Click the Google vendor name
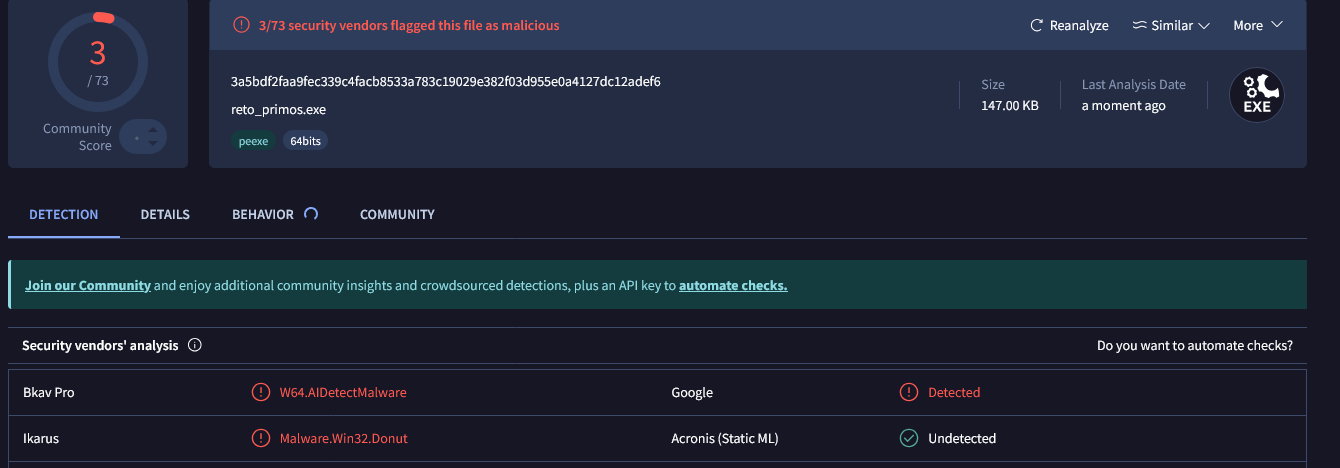The width and height of the screenshot is (1340, 468). 692,392
